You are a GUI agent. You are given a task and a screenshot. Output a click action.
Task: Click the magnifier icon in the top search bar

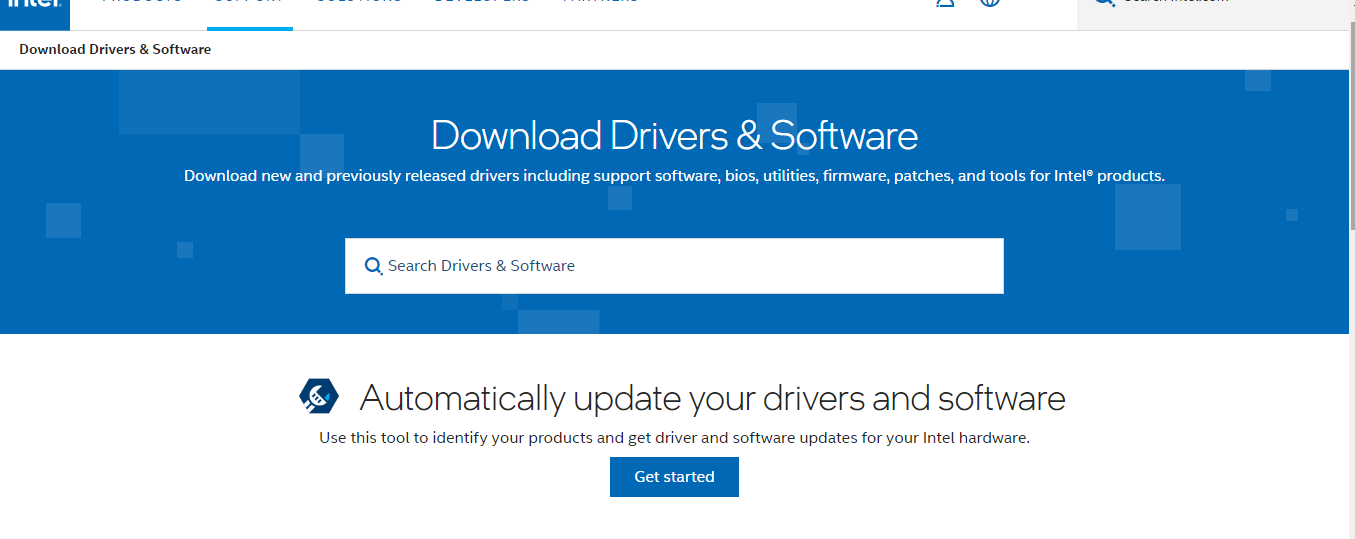[x=1104, y=3]
